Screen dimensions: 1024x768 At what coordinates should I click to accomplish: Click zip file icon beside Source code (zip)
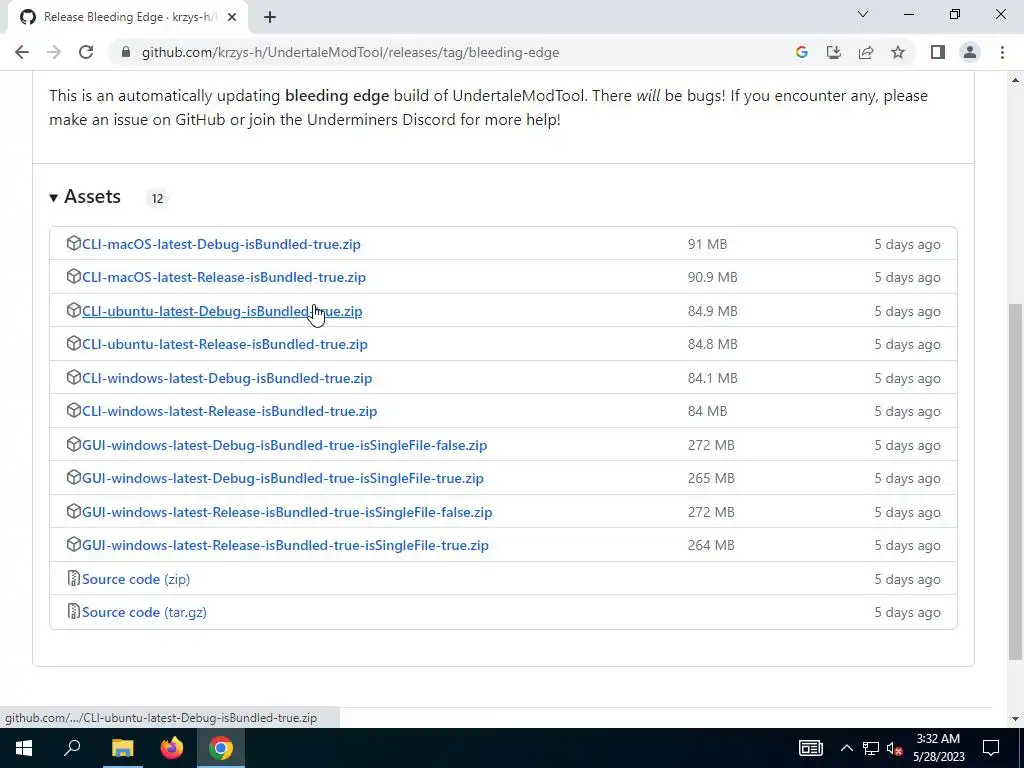coord(73,579)
